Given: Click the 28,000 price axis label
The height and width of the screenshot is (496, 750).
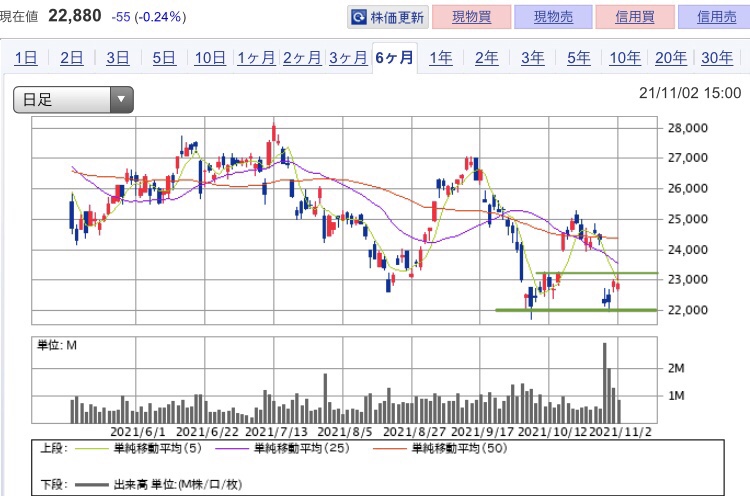Looking at the screenshot, I should pyautogui.click(x=687, y=128).
